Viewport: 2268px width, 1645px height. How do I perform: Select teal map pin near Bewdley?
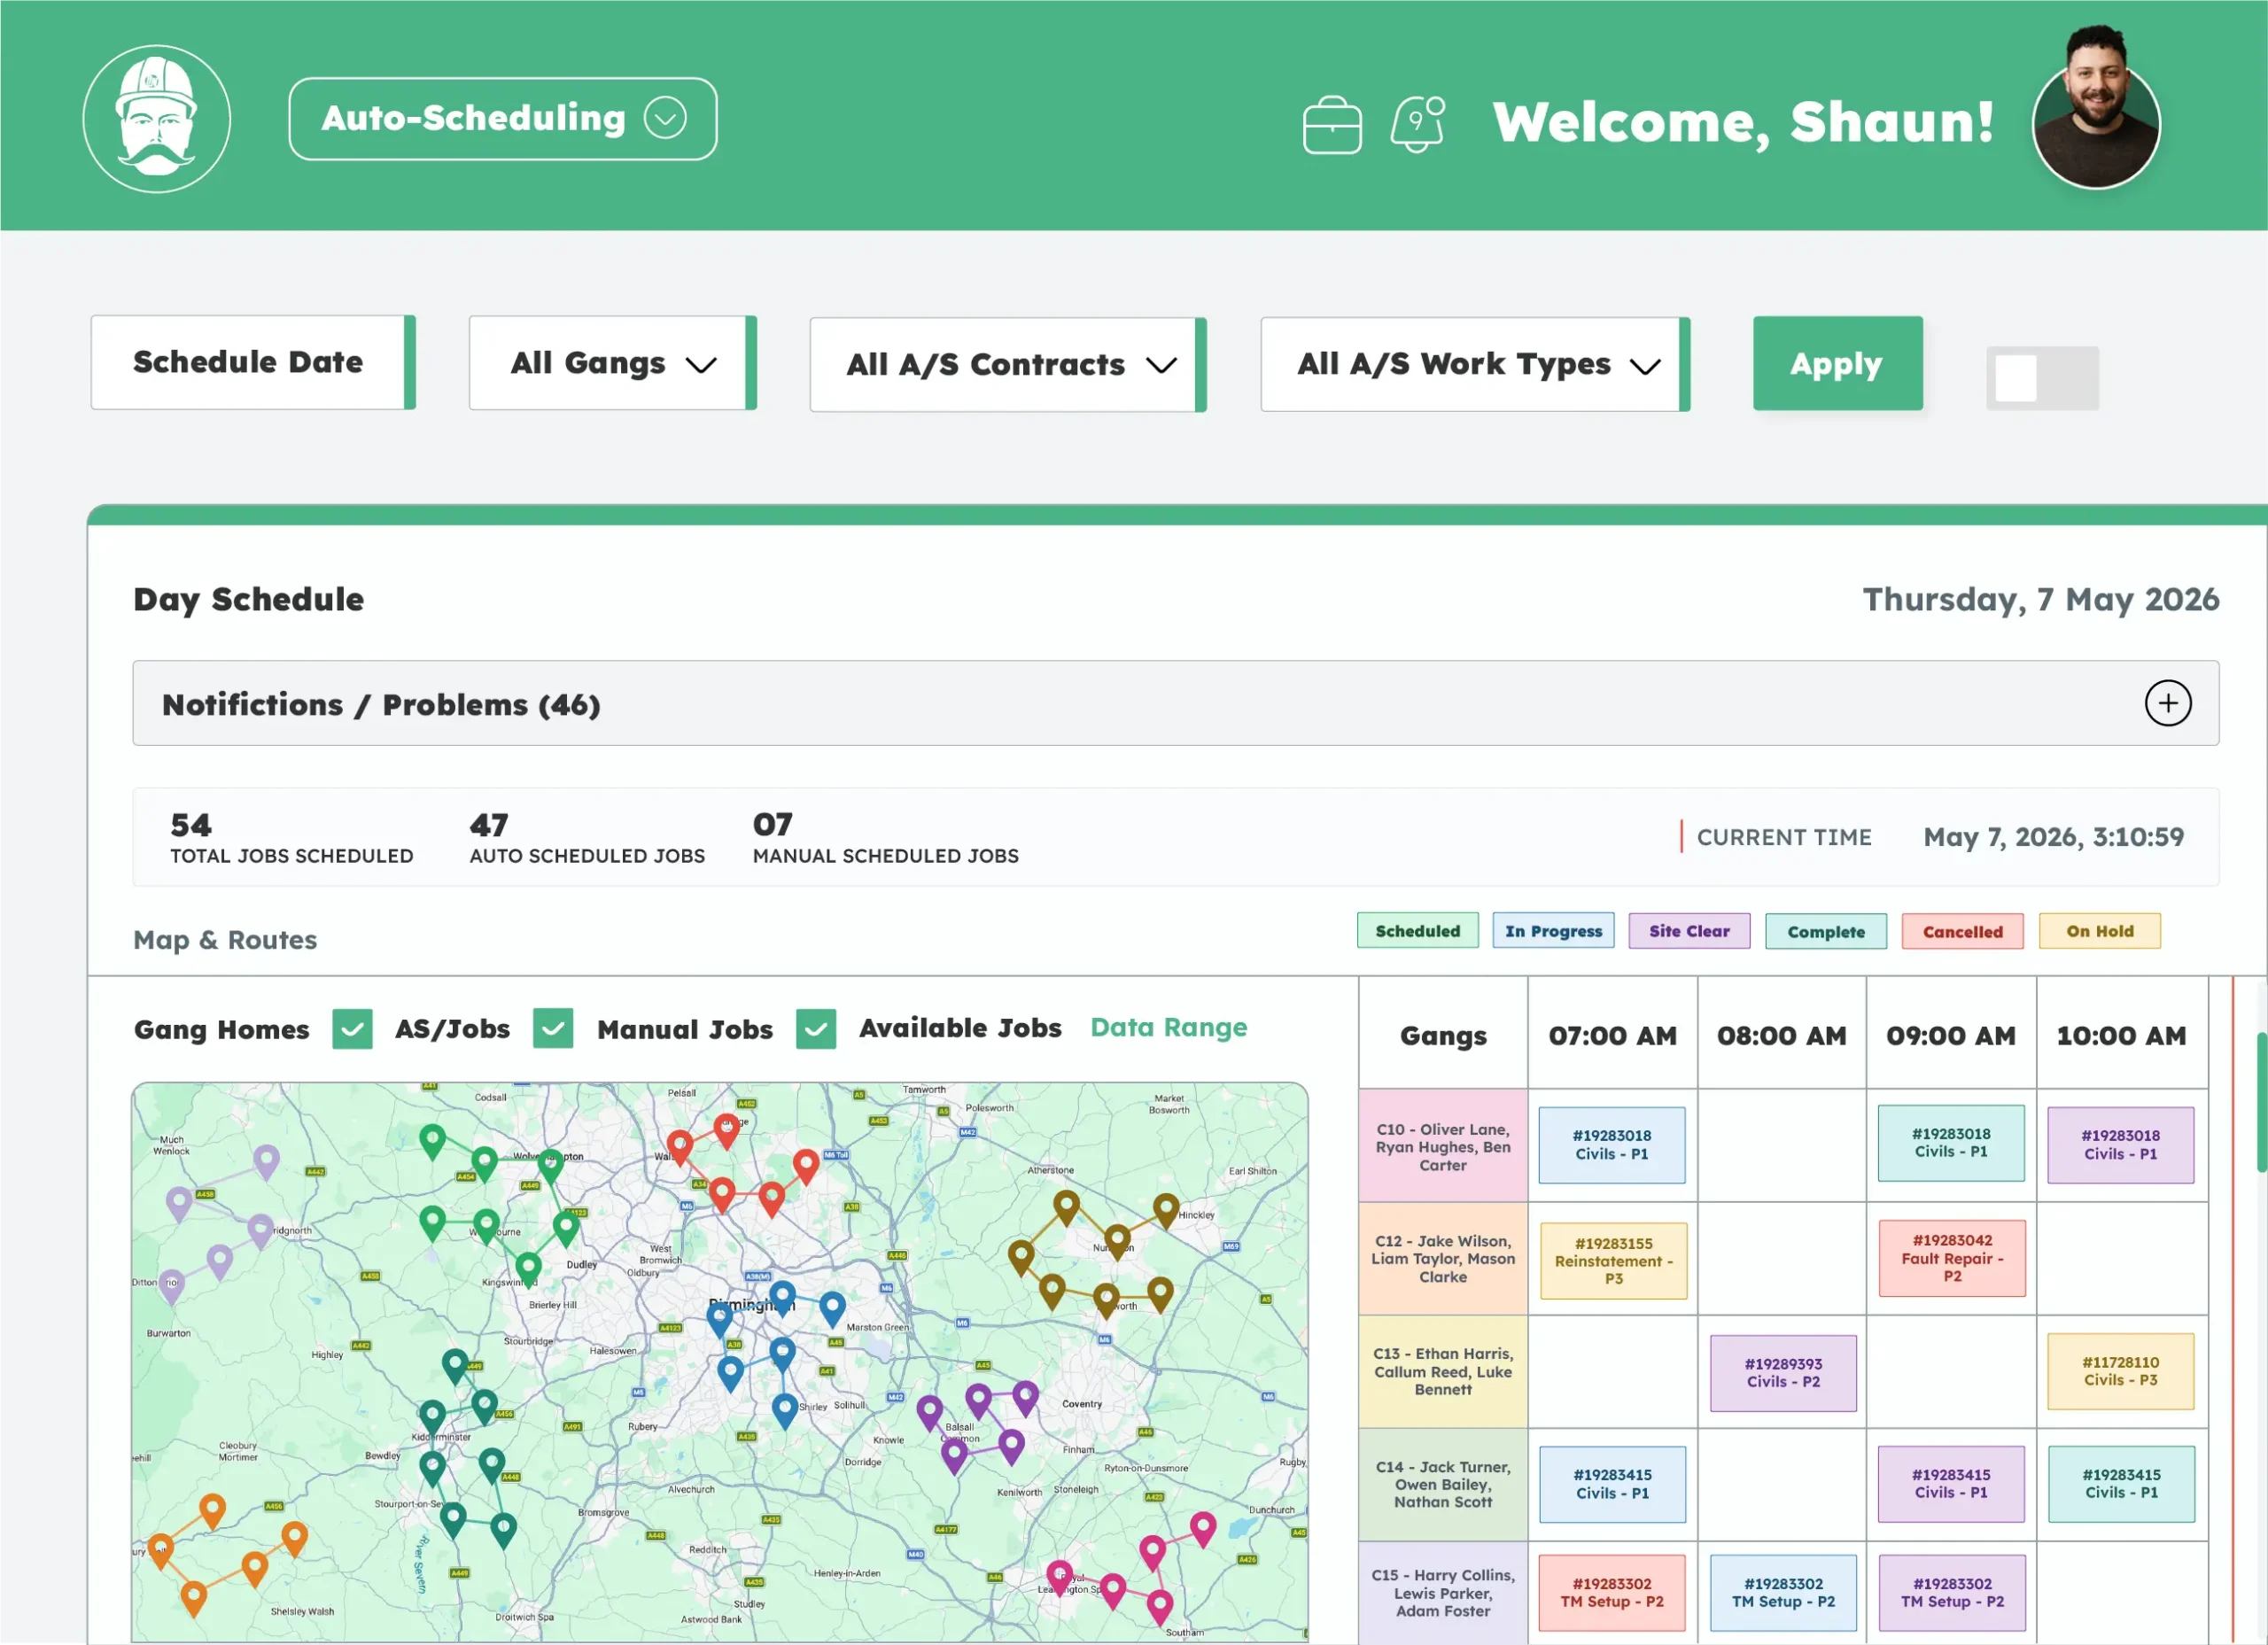[432, 1470]
